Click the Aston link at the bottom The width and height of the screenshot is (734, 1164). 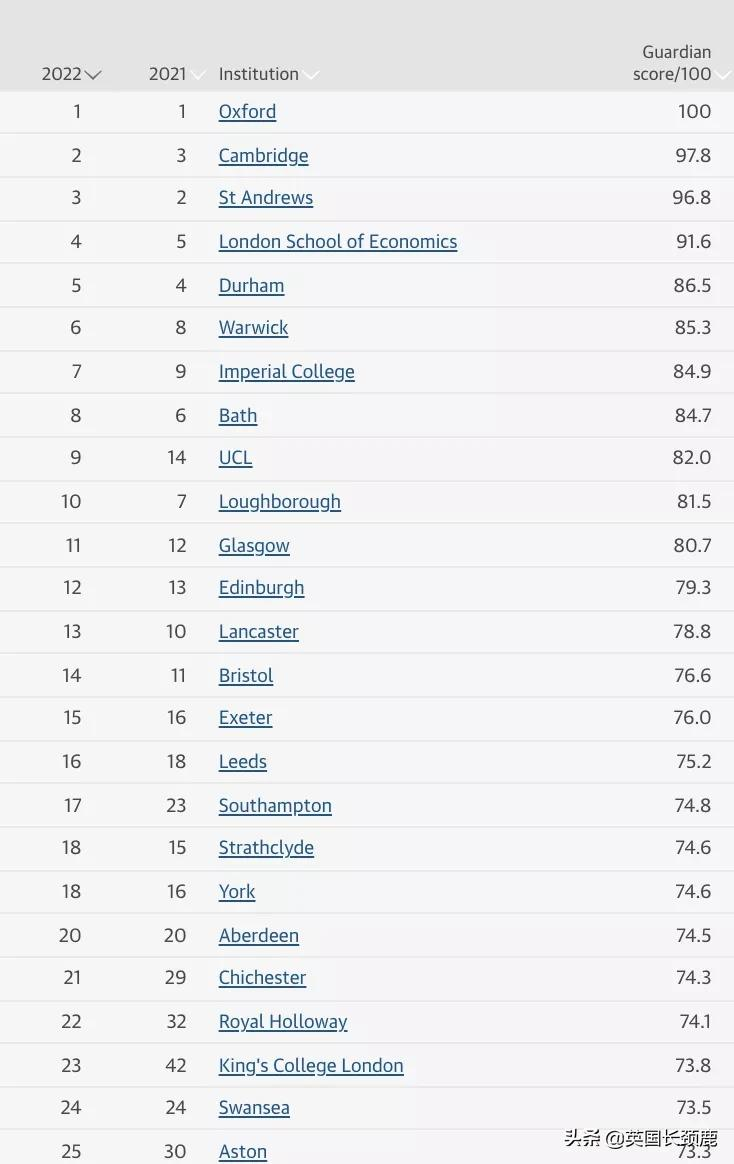[242, 1151]
